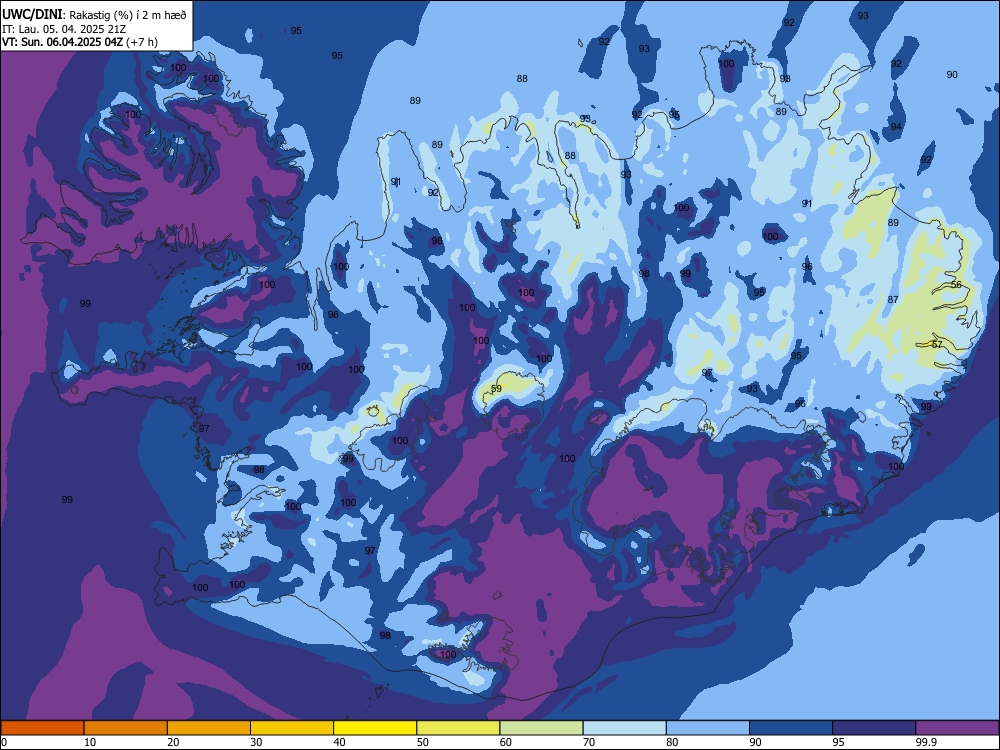
Task: Click the 57 humidity value on map
Action: (x=937, y=344)
